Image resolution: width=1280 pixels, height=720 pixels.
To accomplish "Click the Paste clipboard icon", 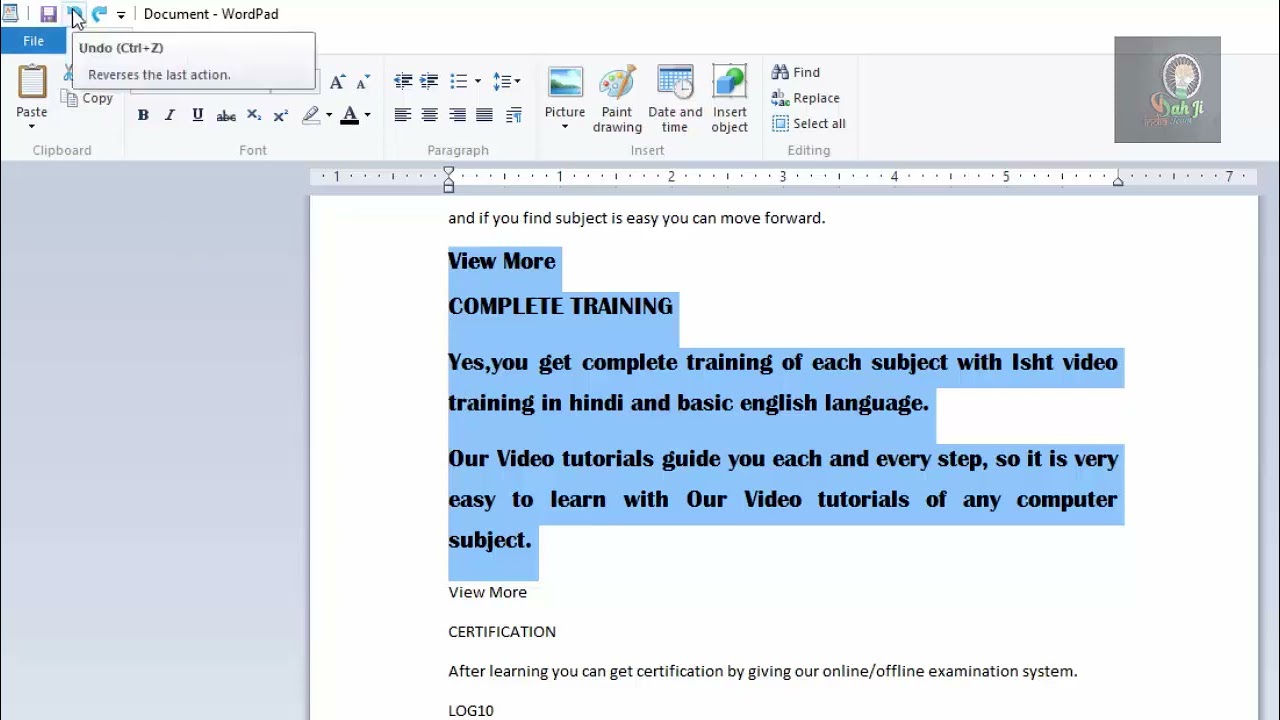I will [x=31, y=82].
